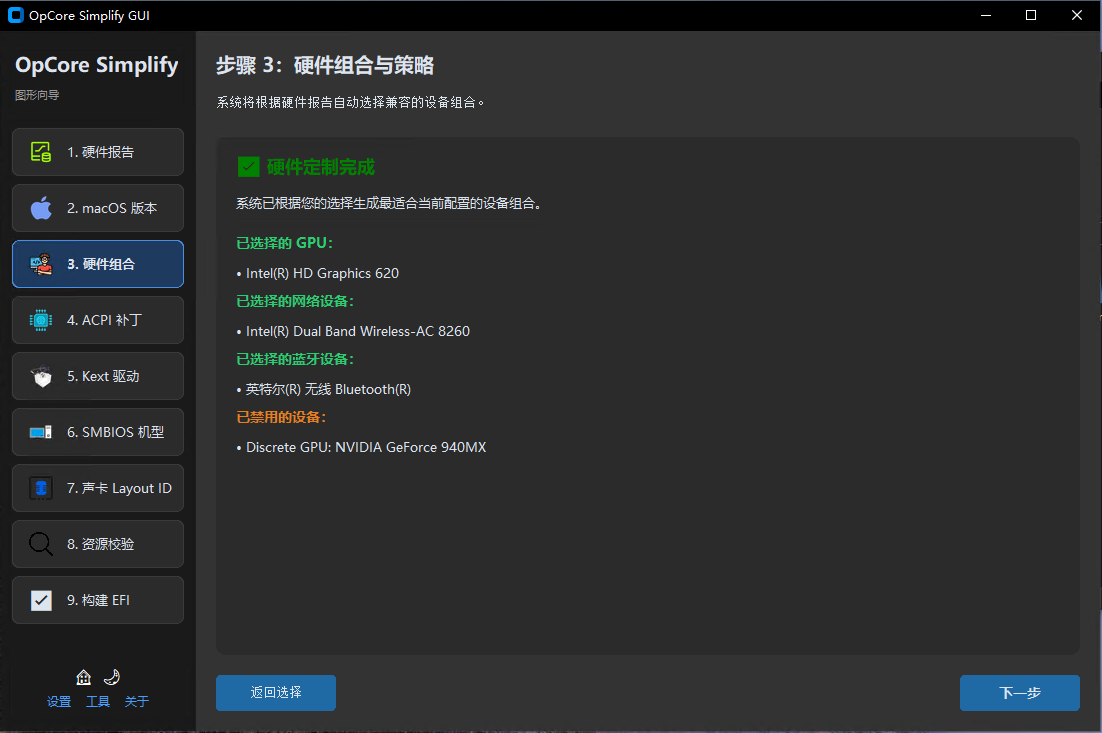Close the OpCore Simplify GUI window
The height and width of the screenshot is (733, 1102).
click(1077, 15)
